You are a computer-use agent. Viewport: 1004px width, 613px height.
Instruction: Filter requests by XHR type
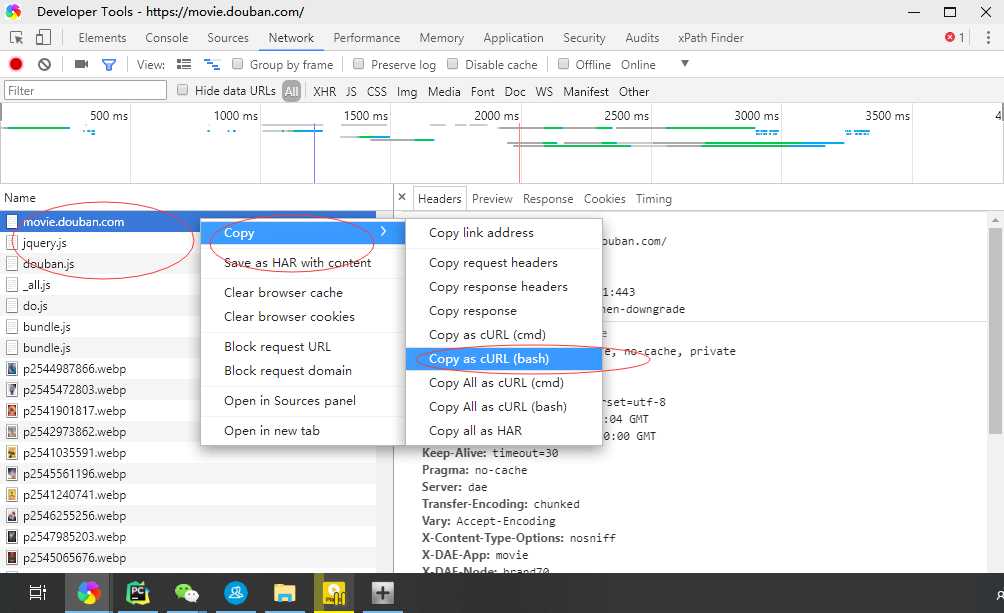[x=325, y=92]
